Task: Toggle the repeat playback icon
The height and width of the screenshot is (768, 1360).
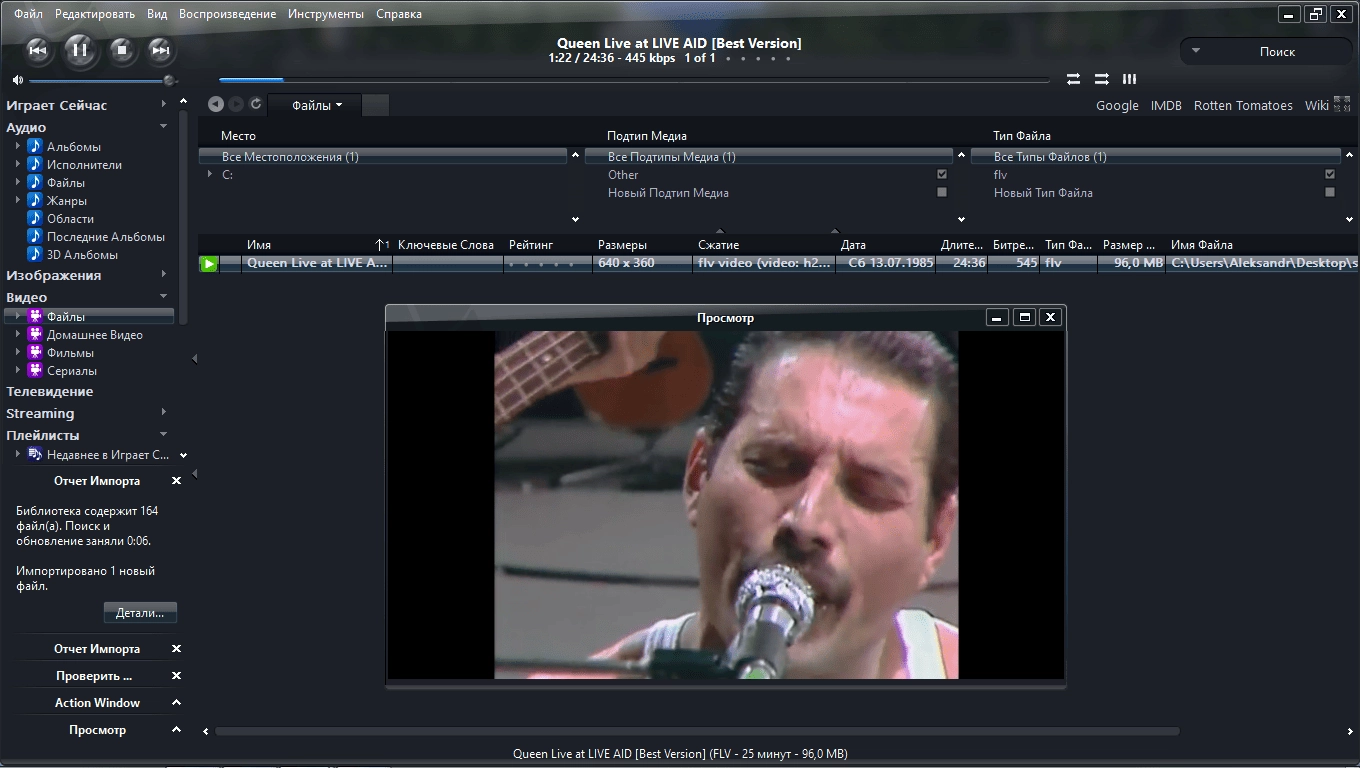Action: 1073,79
